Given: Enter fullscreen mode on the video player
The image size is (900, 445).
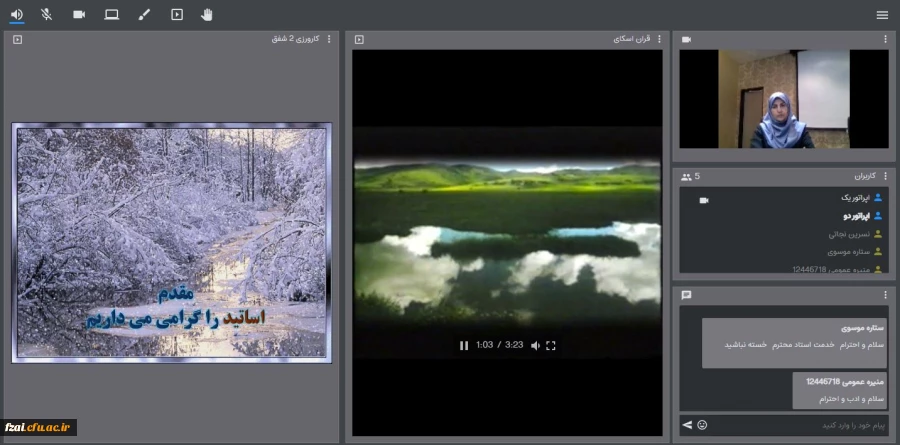Looking at the screenshot, I should (551, 345).
